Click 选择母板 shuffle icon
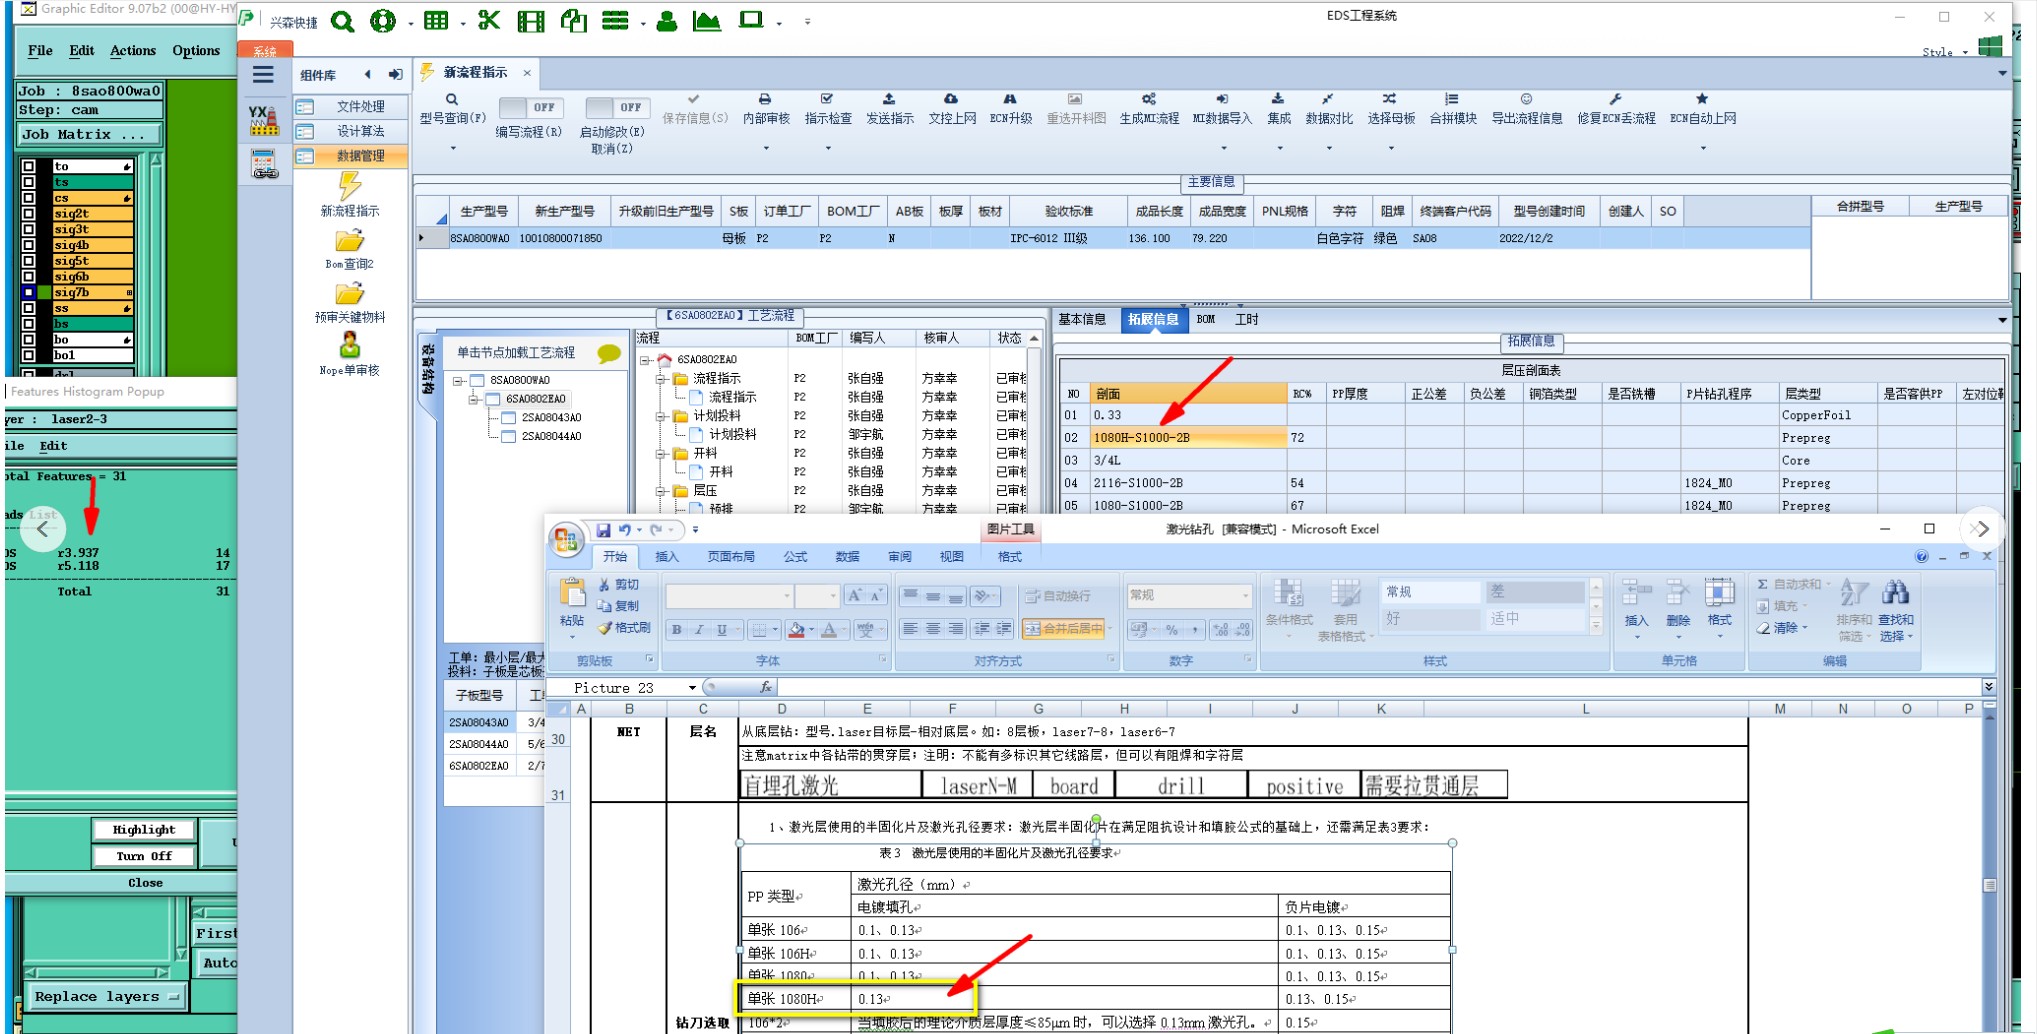Screen dimensions: 2037x1034 click(x=1390, y=100)
